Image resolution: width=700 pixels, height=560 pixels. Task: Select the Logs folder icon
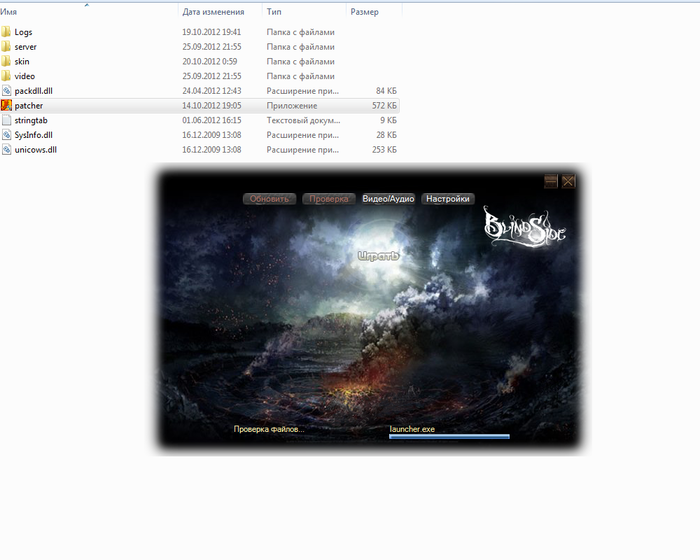(6, 32)
